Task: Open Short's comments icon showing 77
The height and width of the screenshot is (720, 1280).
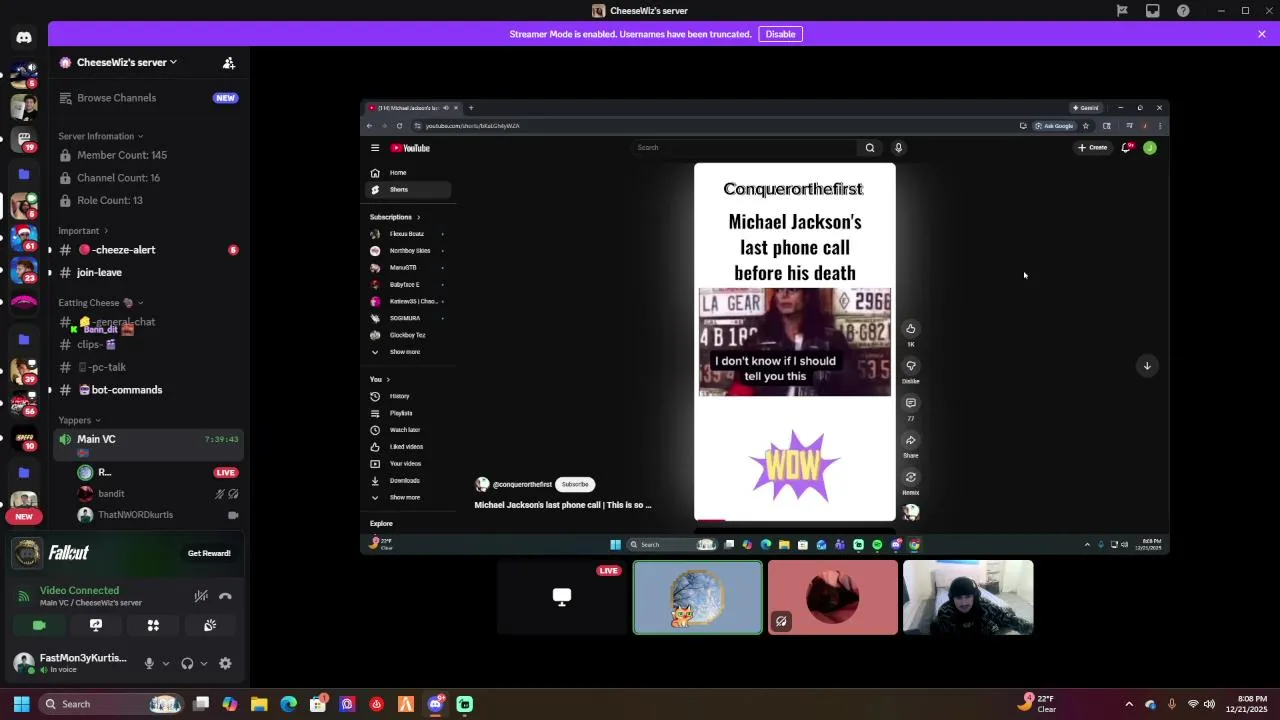Action: 910,403
